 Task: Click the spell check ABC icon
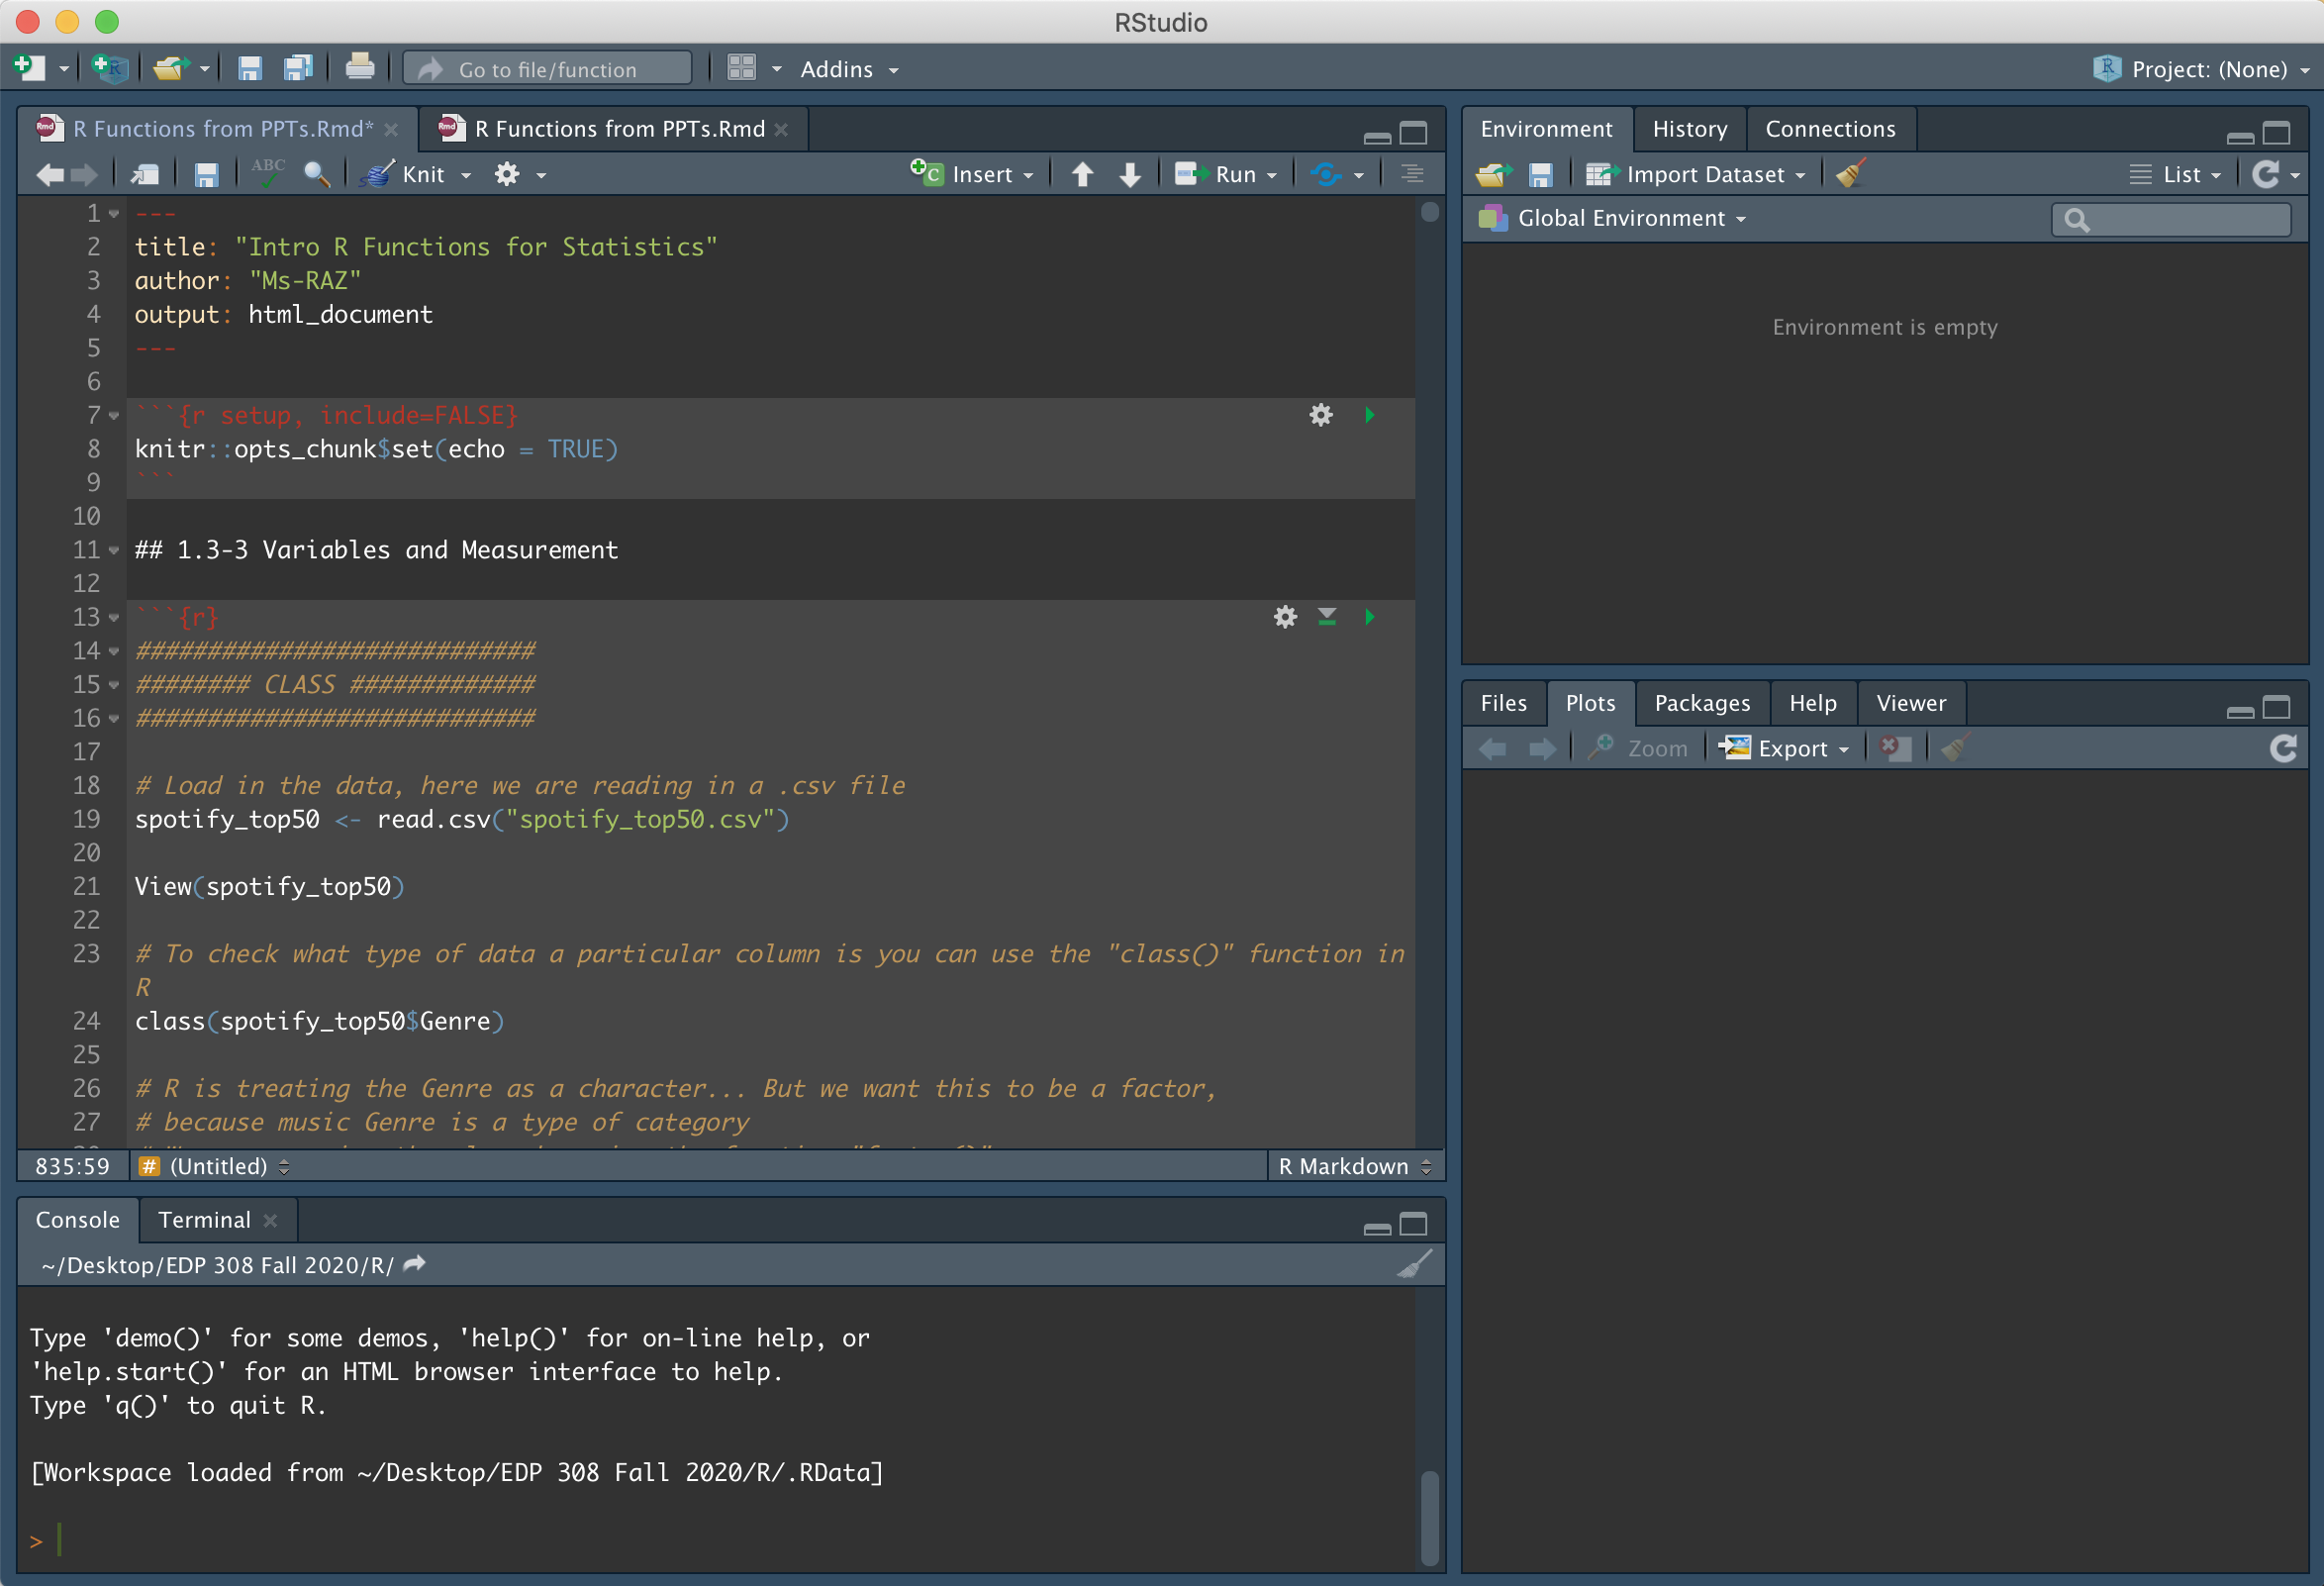coord(268,174)
